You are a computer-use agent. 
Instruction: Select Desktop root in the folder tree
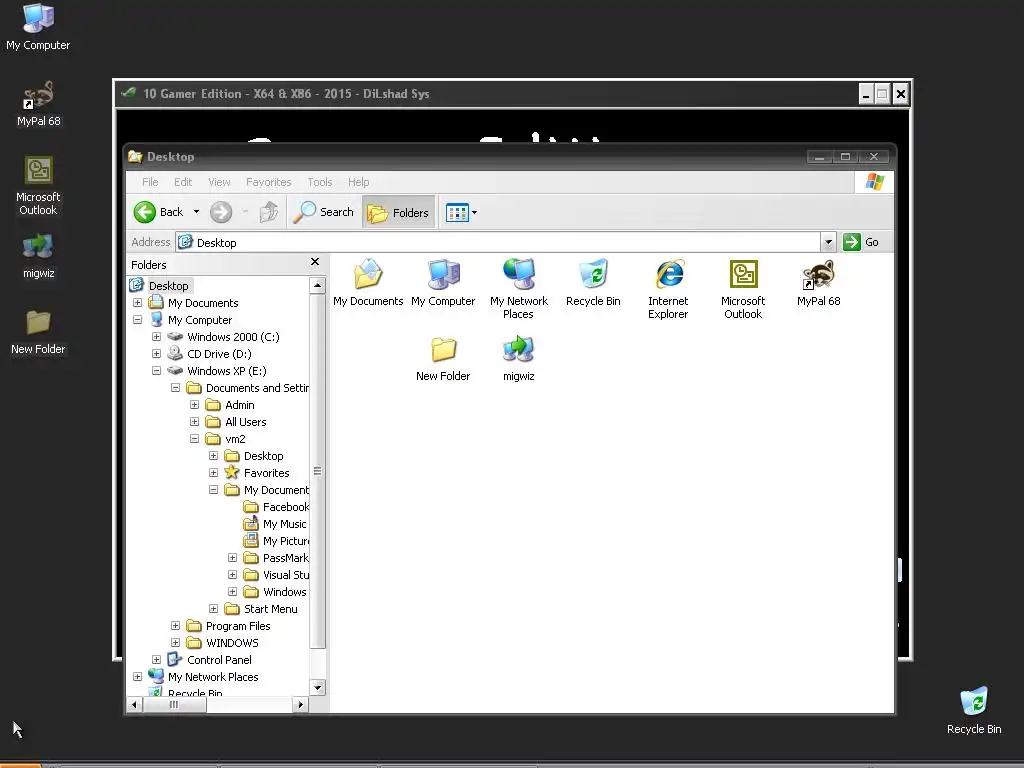(x=168, y=286)
